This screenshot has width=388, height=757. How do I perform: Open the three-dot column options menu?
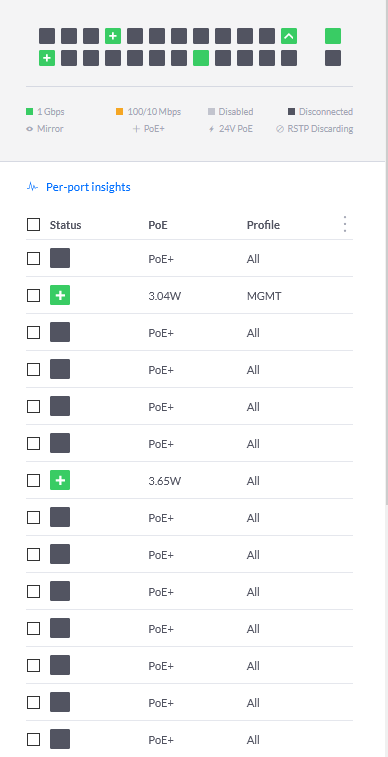click(x=345, y=224)
